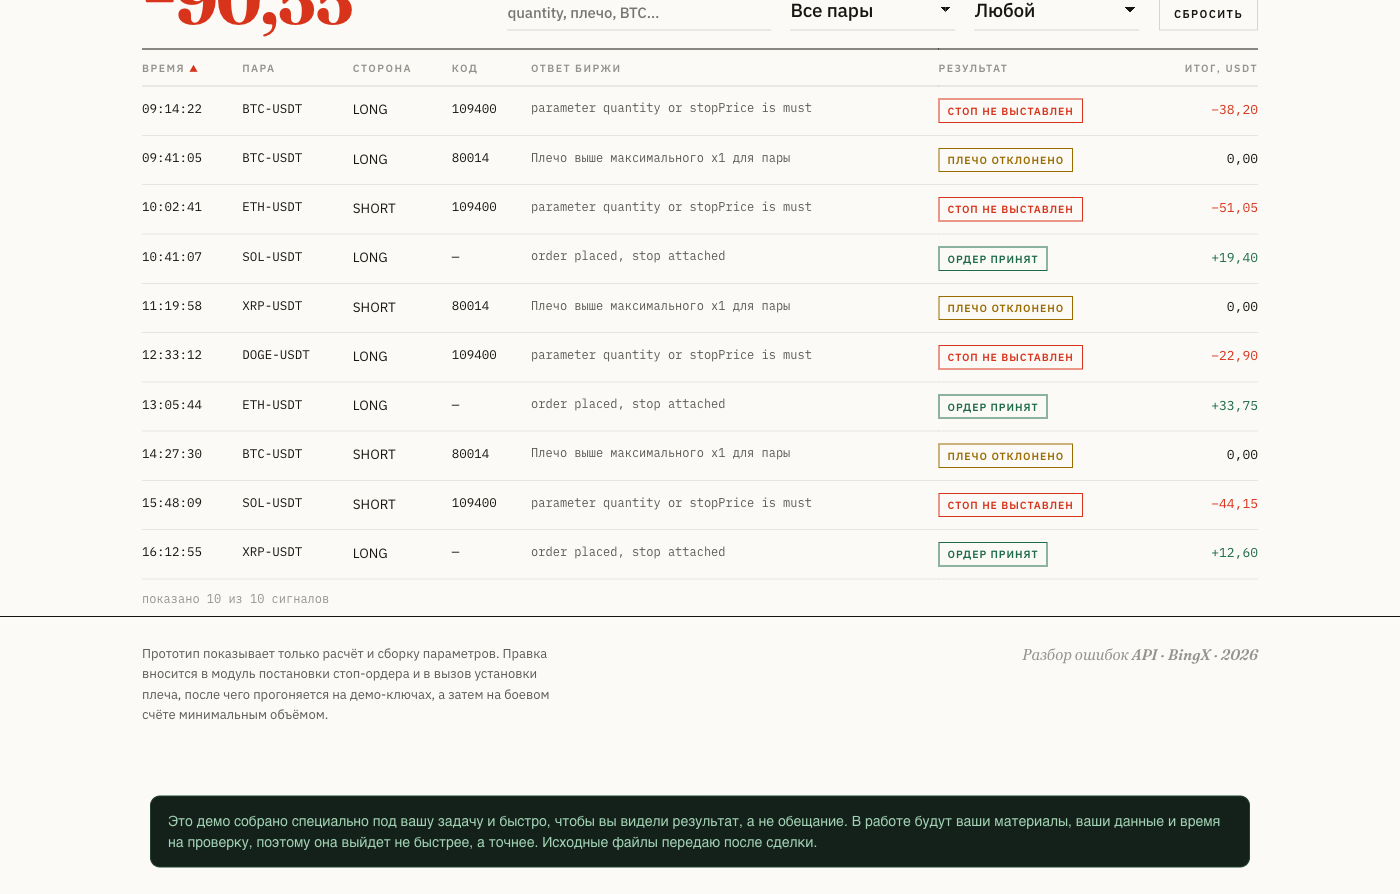Click code 109400 in the 09:14:22 row

point(474,109)
